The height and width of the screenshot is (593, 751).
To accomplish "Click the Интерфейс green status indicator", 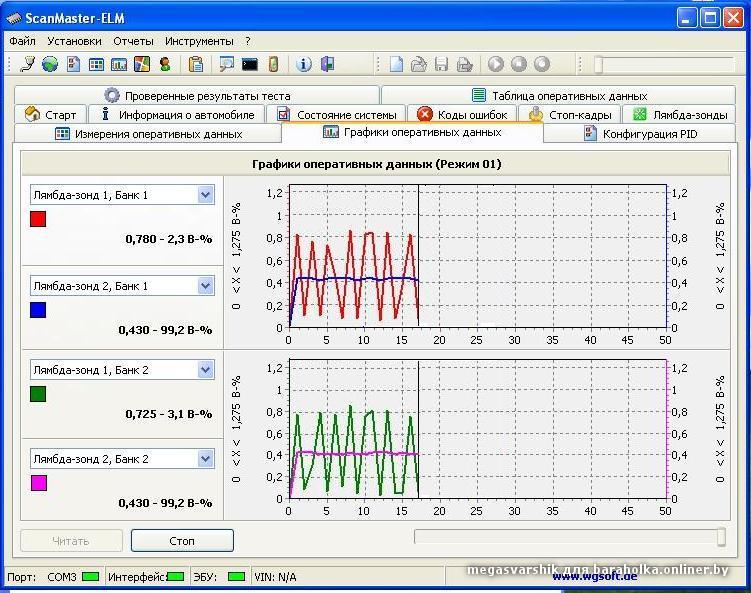I will click(x=175, y=576).
